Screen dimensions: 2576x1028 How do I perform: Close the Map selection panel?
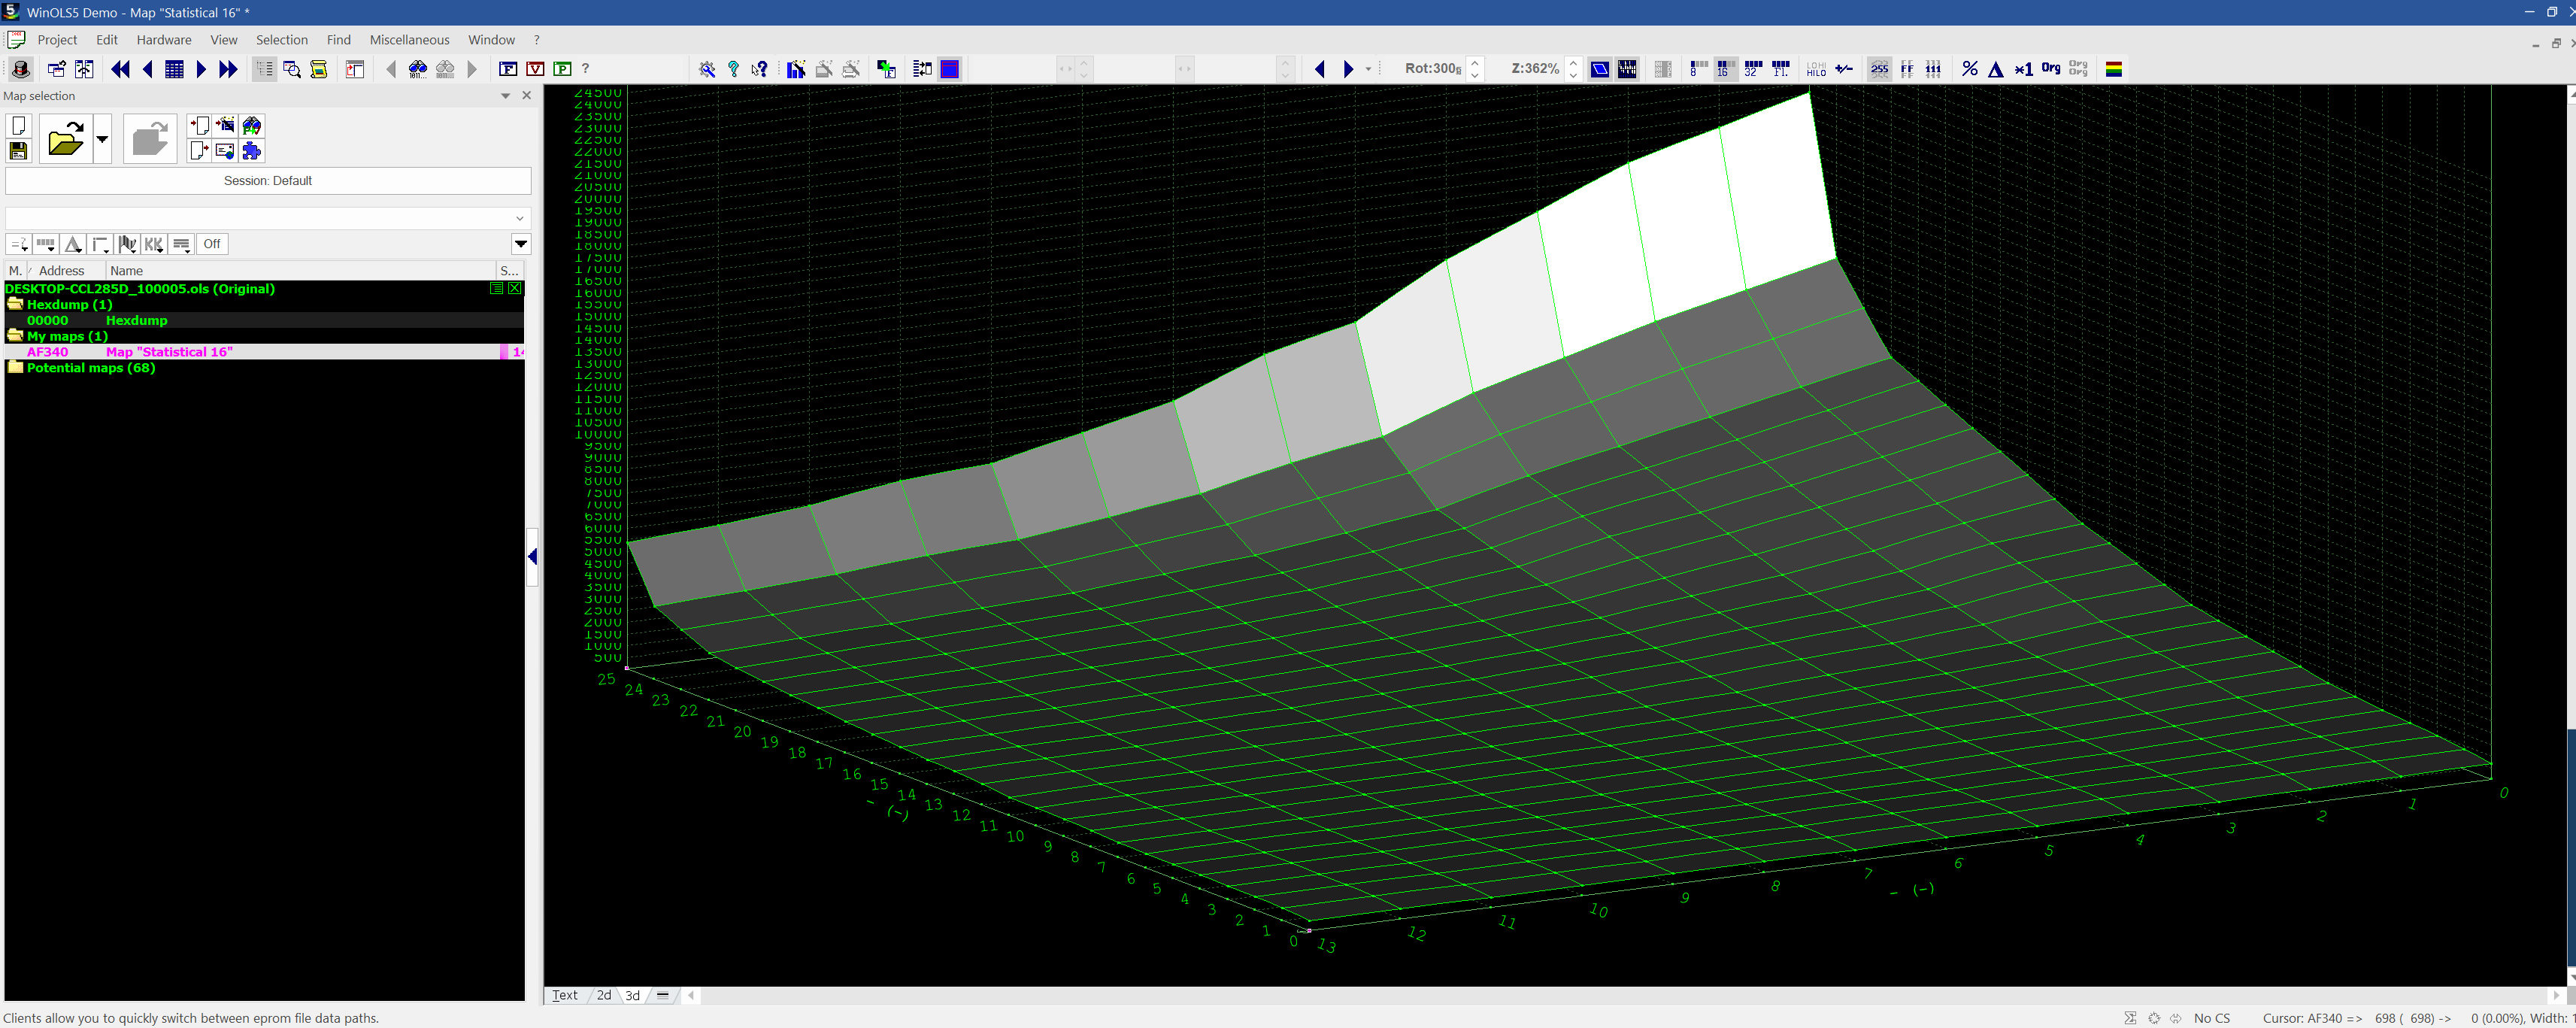click(x=527, y=96)
